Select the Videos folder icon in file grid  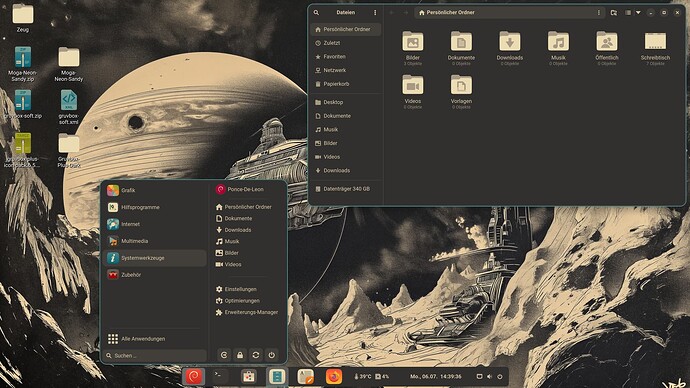(413, 85)
